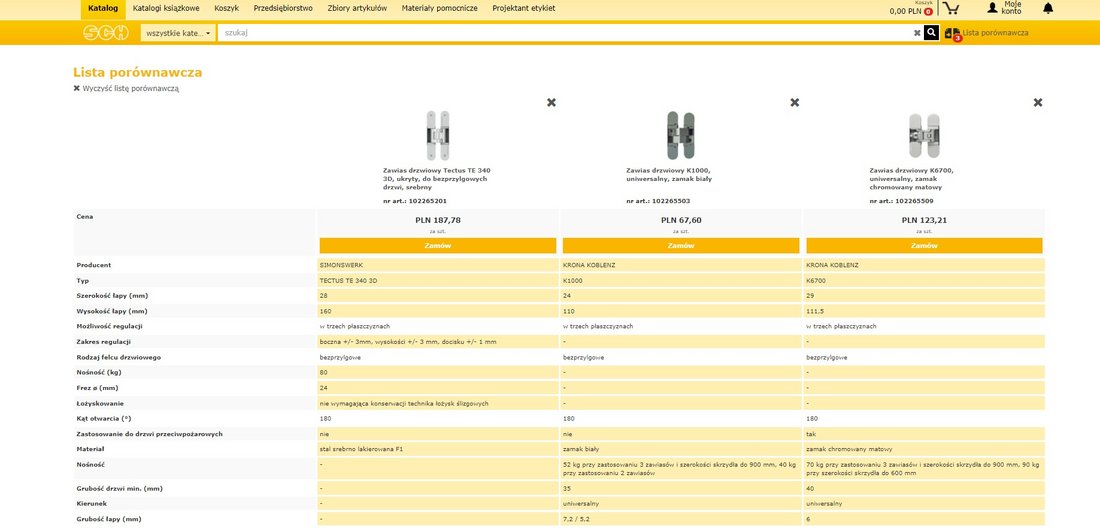
Task: Open the K6700 hinge image
Action: click(x=924, y=135)
